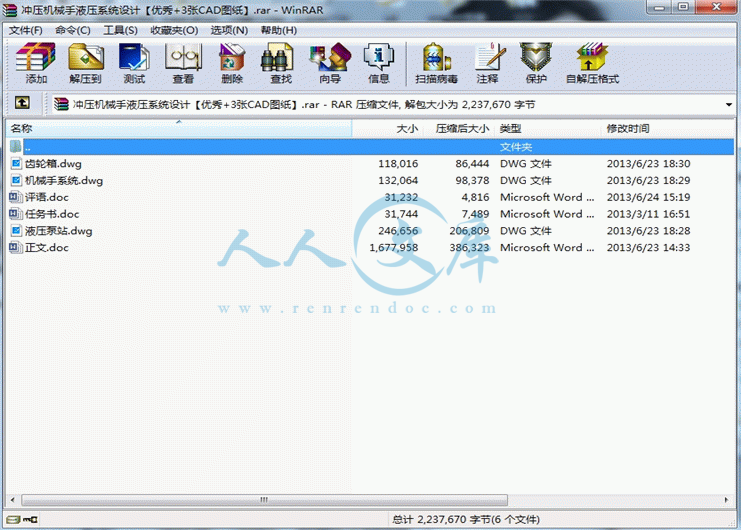The width and height of the screenshot is (741, 530).
Task: Open the 文件(F) menu
Action: tap(26, 30)
